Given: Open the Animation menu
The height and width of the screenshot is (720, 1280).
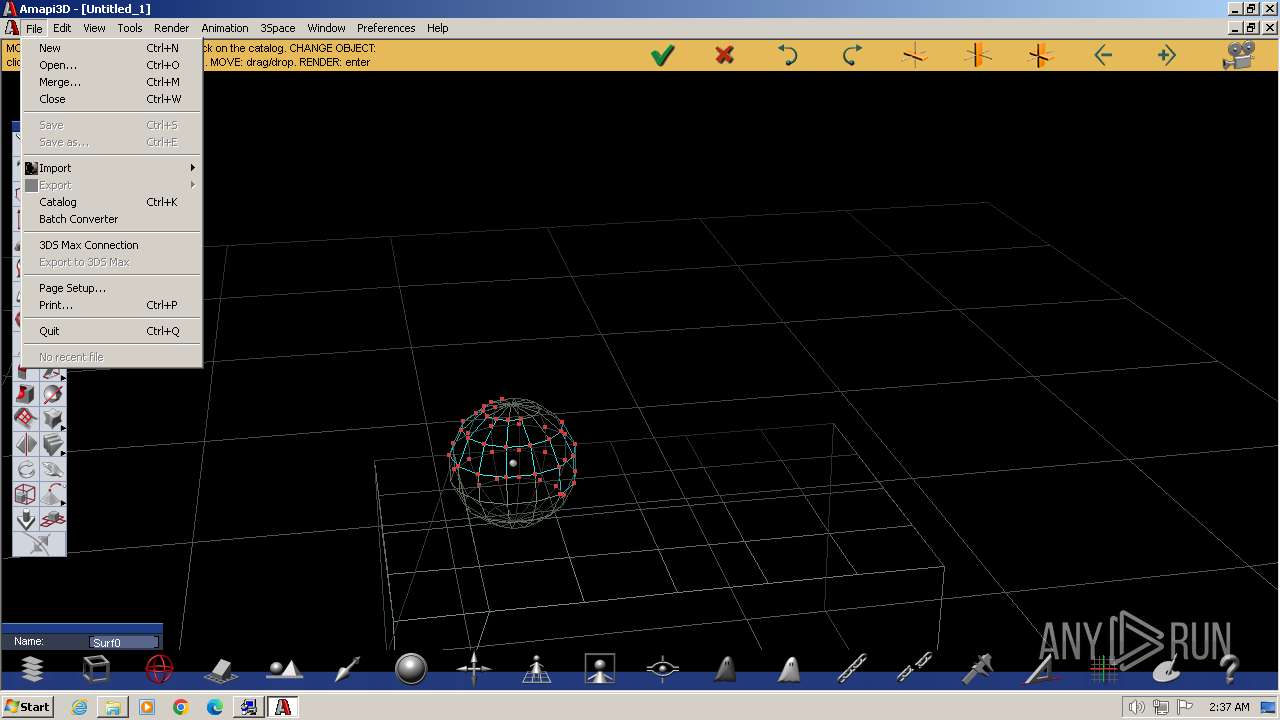Looking at the screenshot, I should [225, 28].
